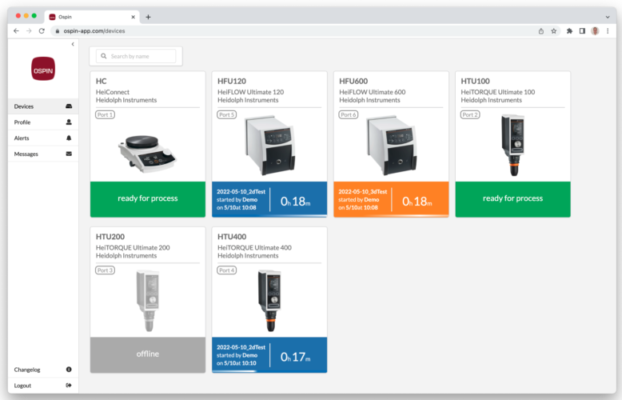Image resolution: width=622 pixels, height=400 pixels.
Task: Bookmark this page with the star
Action: (x=554, y=31)
